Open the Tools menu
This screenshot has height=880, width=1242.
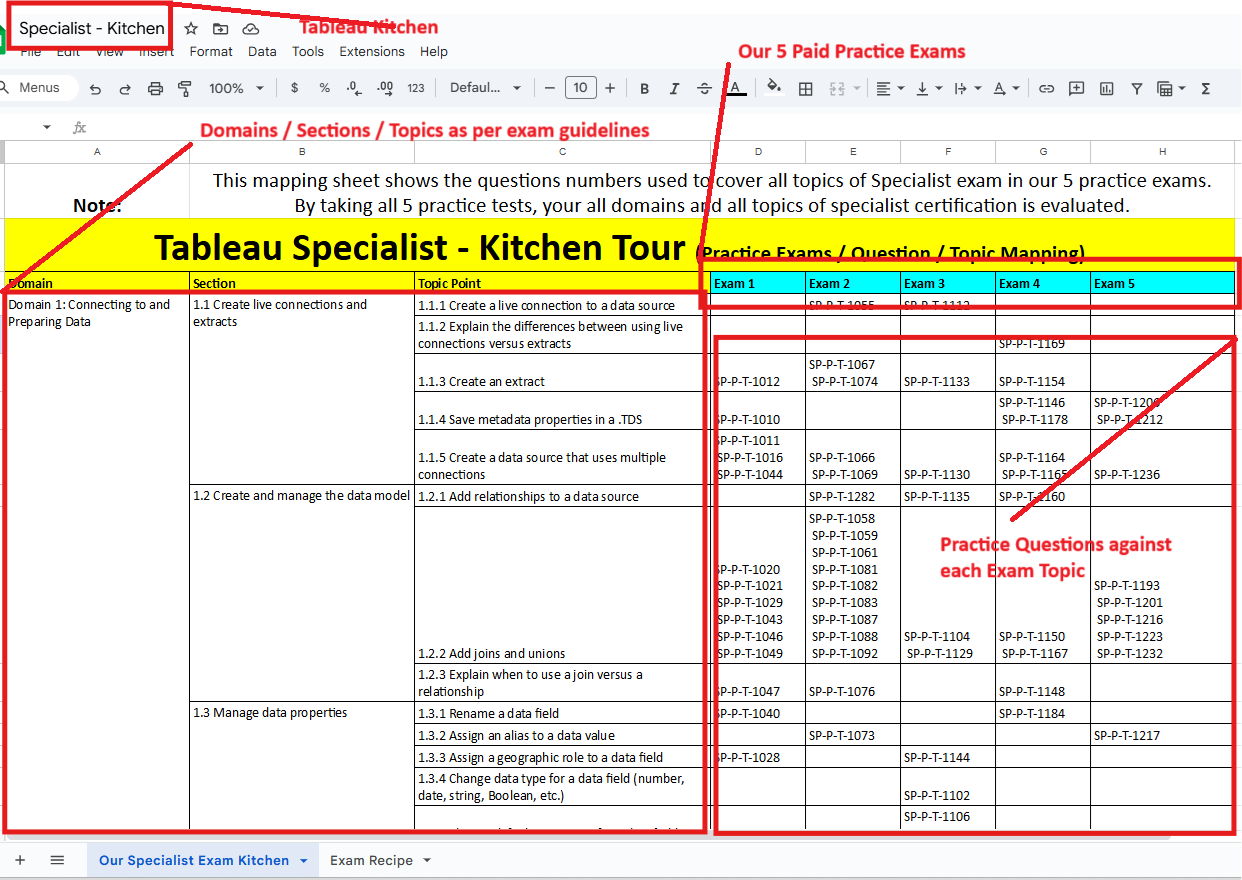pyautogui.click(x=308, y=52)
